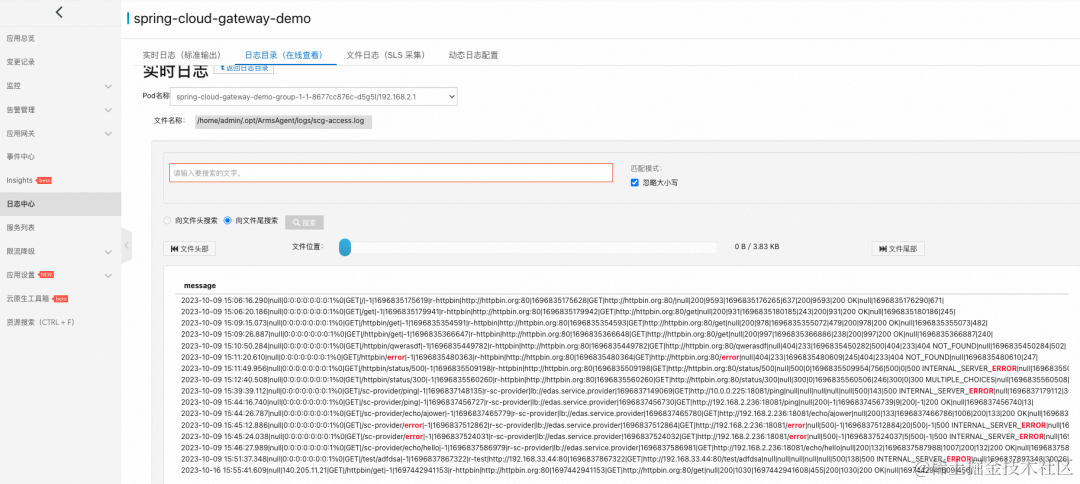This screenshot has width=1080, height=484.
Task: Select 日志中心 in sidebar
Action: [x=60, y=204]
